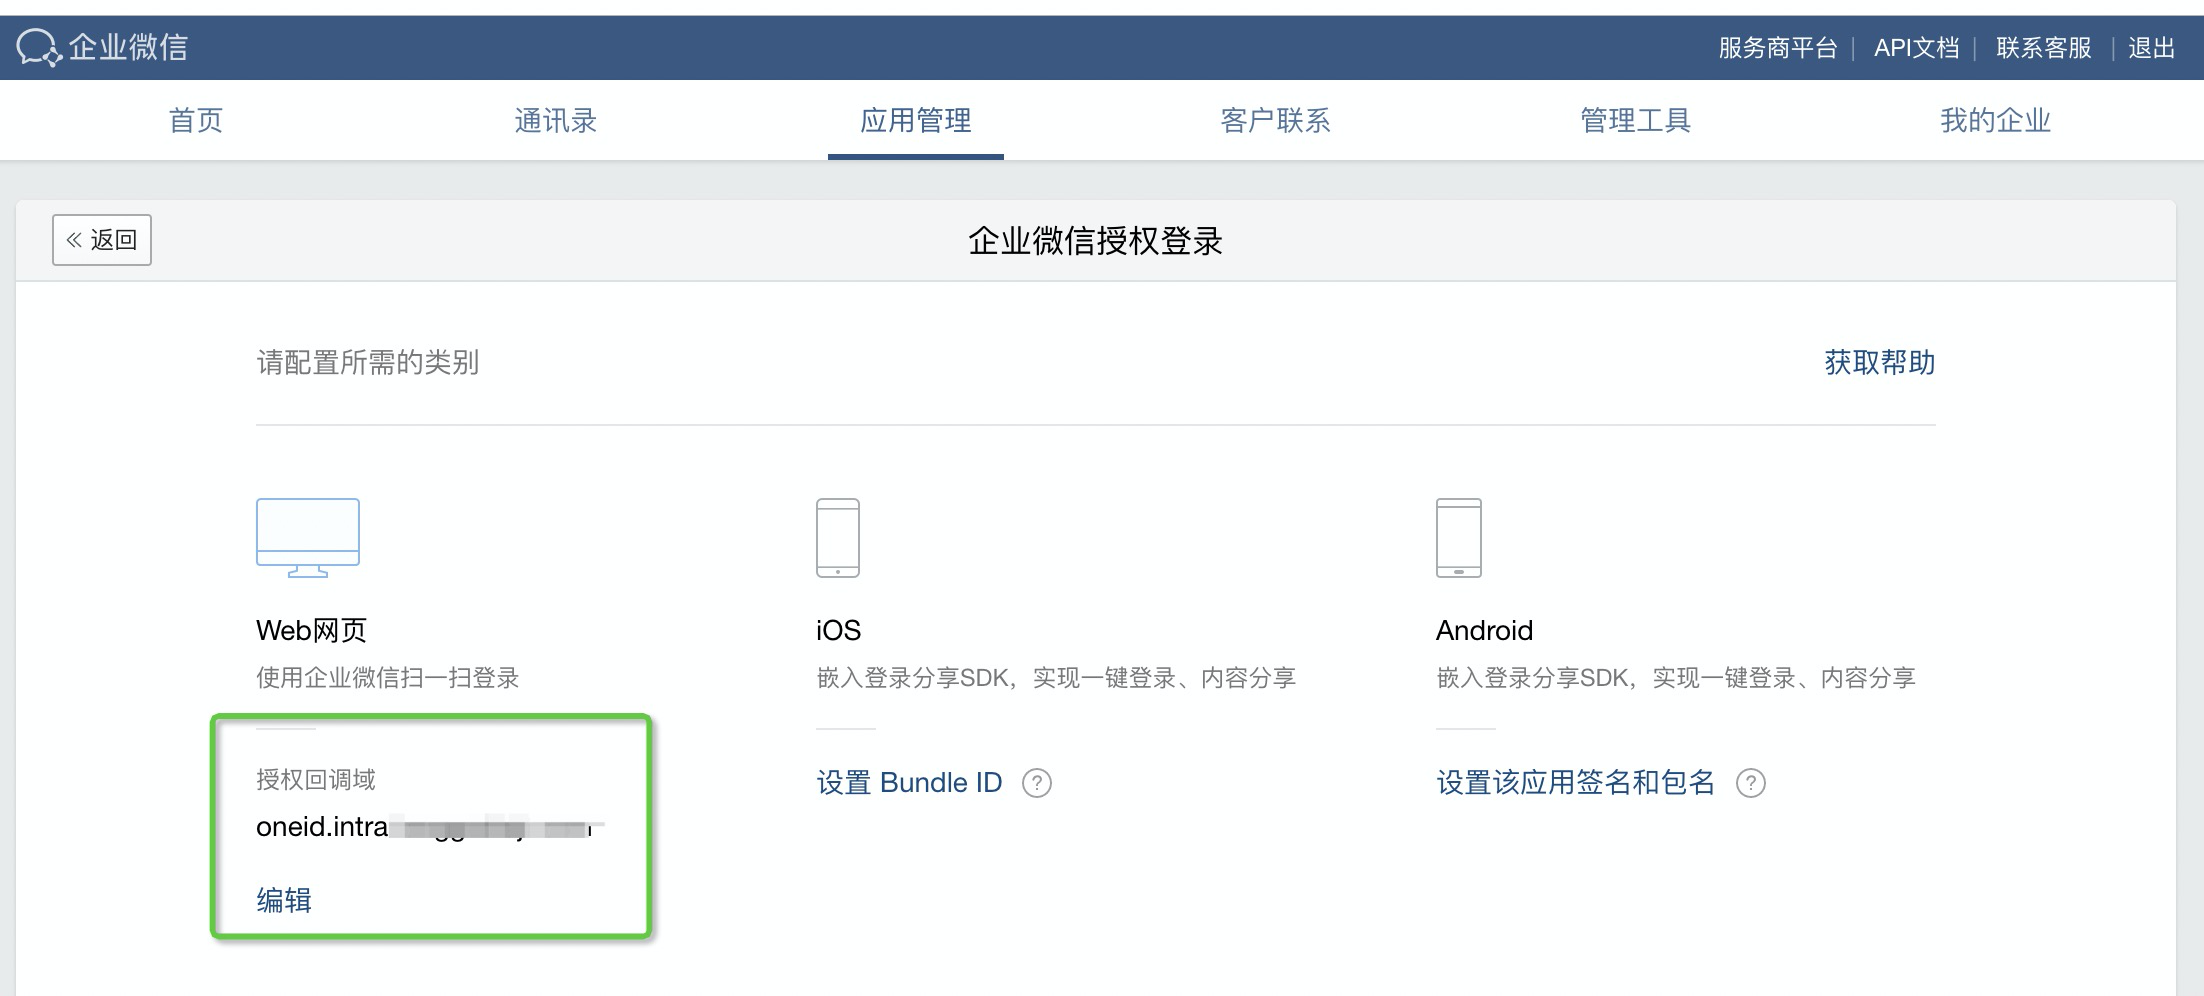Open 服务商平台 from the top bar
The image size is (2204, 996).
coord(1776,47)
